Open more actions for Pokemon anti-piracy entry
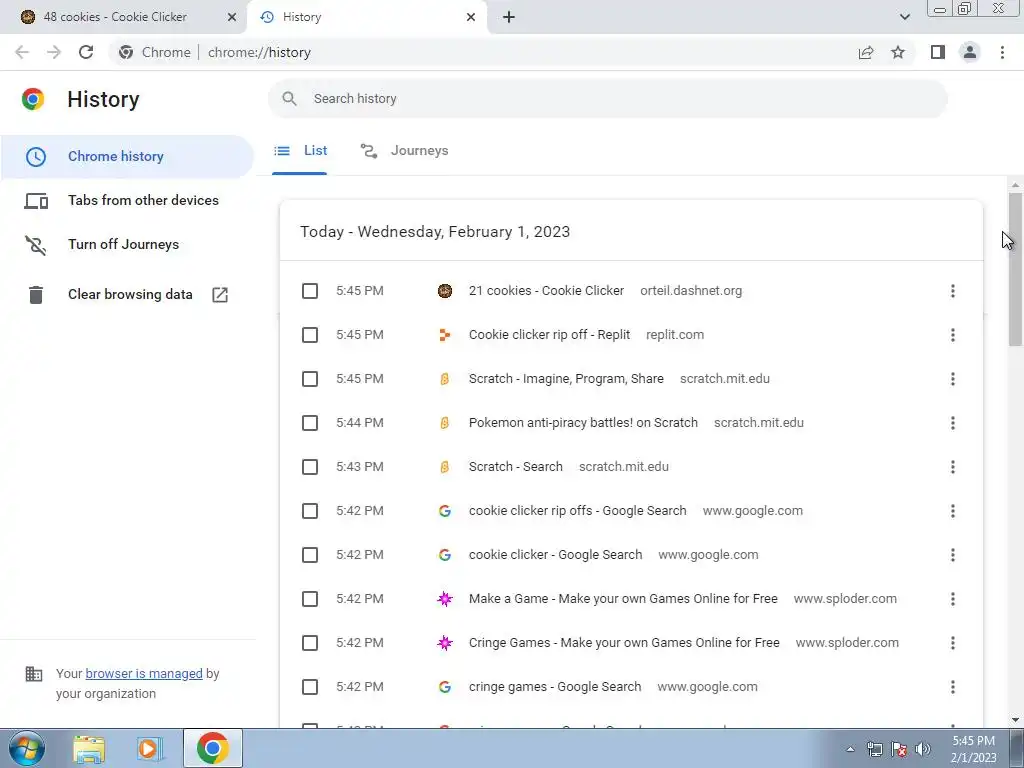Viewport: 1024px width, 768px height. pos(953,423)
